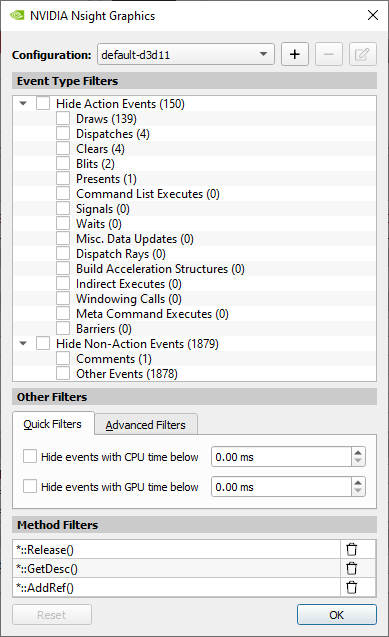The image size is (389, 637).
Task: Click the NVIDIA Nsight logo icon
Action: [17, 15]
